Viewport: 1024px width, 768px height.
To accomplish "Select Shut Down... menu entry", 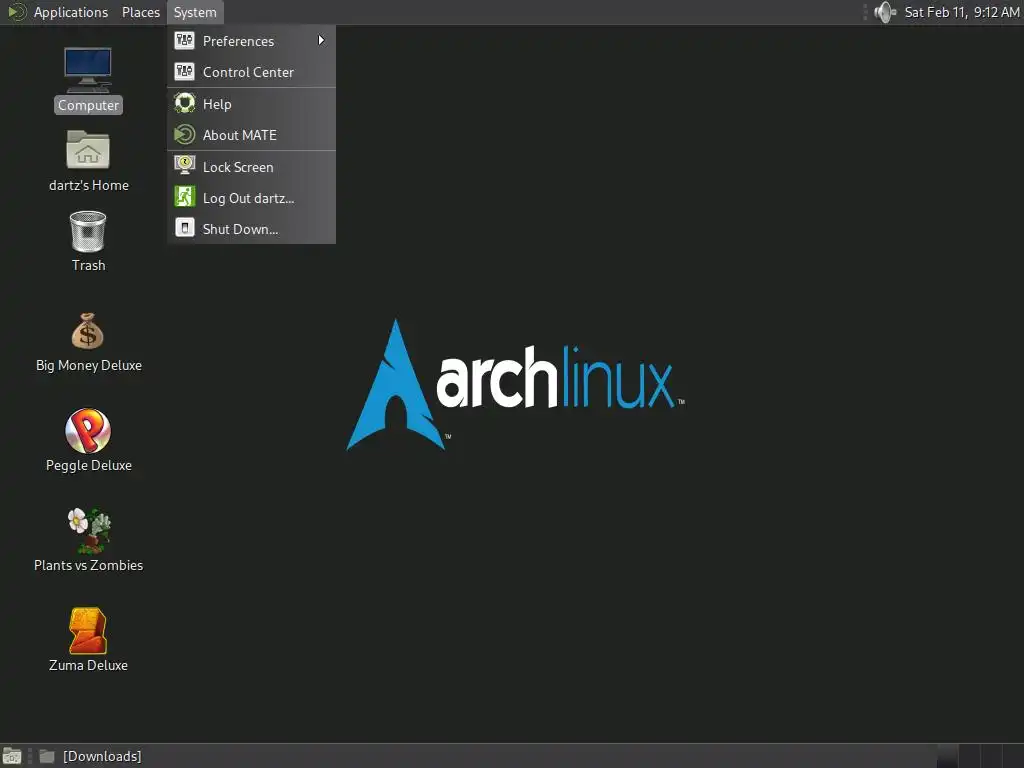I will [251, 229].
